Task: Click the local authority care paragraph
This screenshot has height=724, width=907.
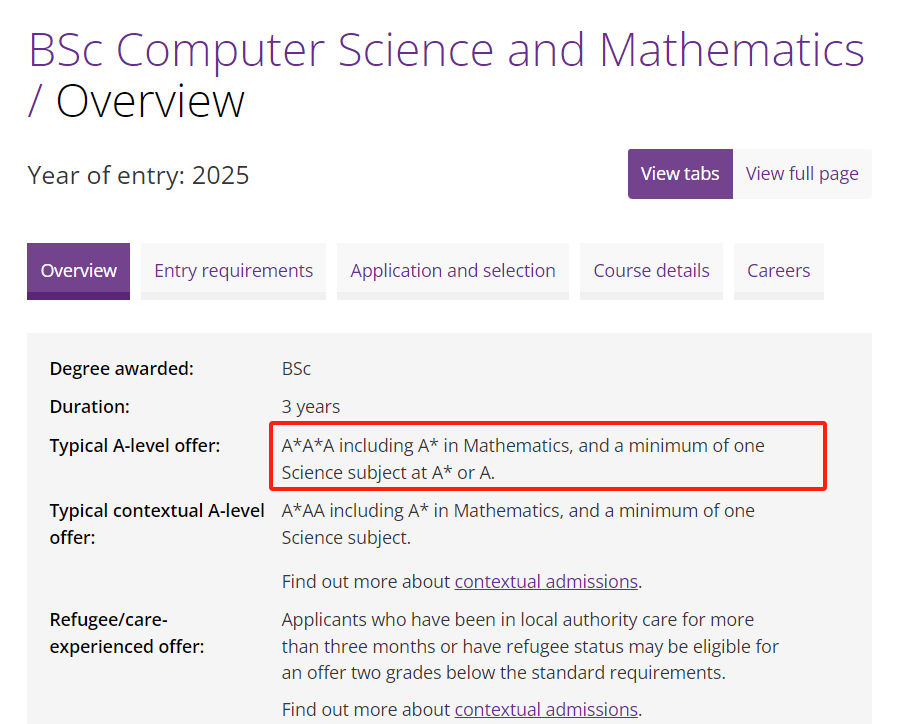Action: (x=530, y=646)
